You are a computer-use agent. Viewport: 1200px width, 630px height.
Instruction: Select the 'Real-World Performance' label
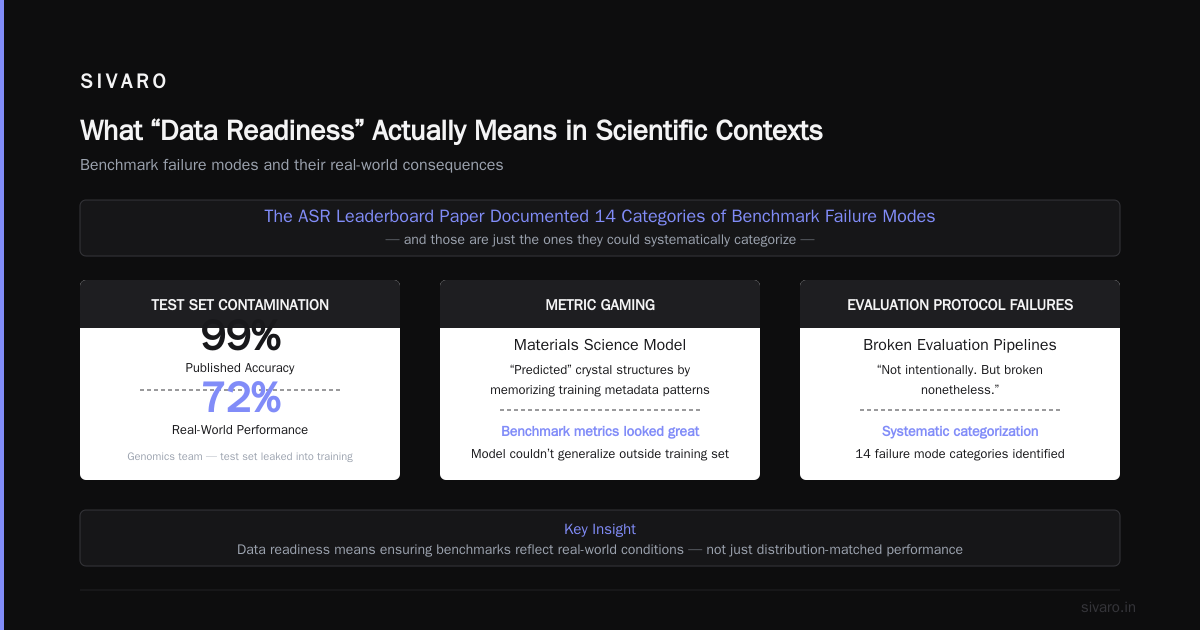[240, 430]
